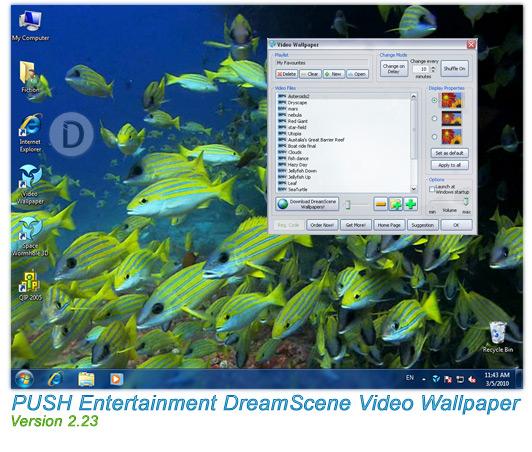Click Video Wallpaper tray icon
Image resolution: width=532 pixels, height=452 pixels.
(436, 379)
